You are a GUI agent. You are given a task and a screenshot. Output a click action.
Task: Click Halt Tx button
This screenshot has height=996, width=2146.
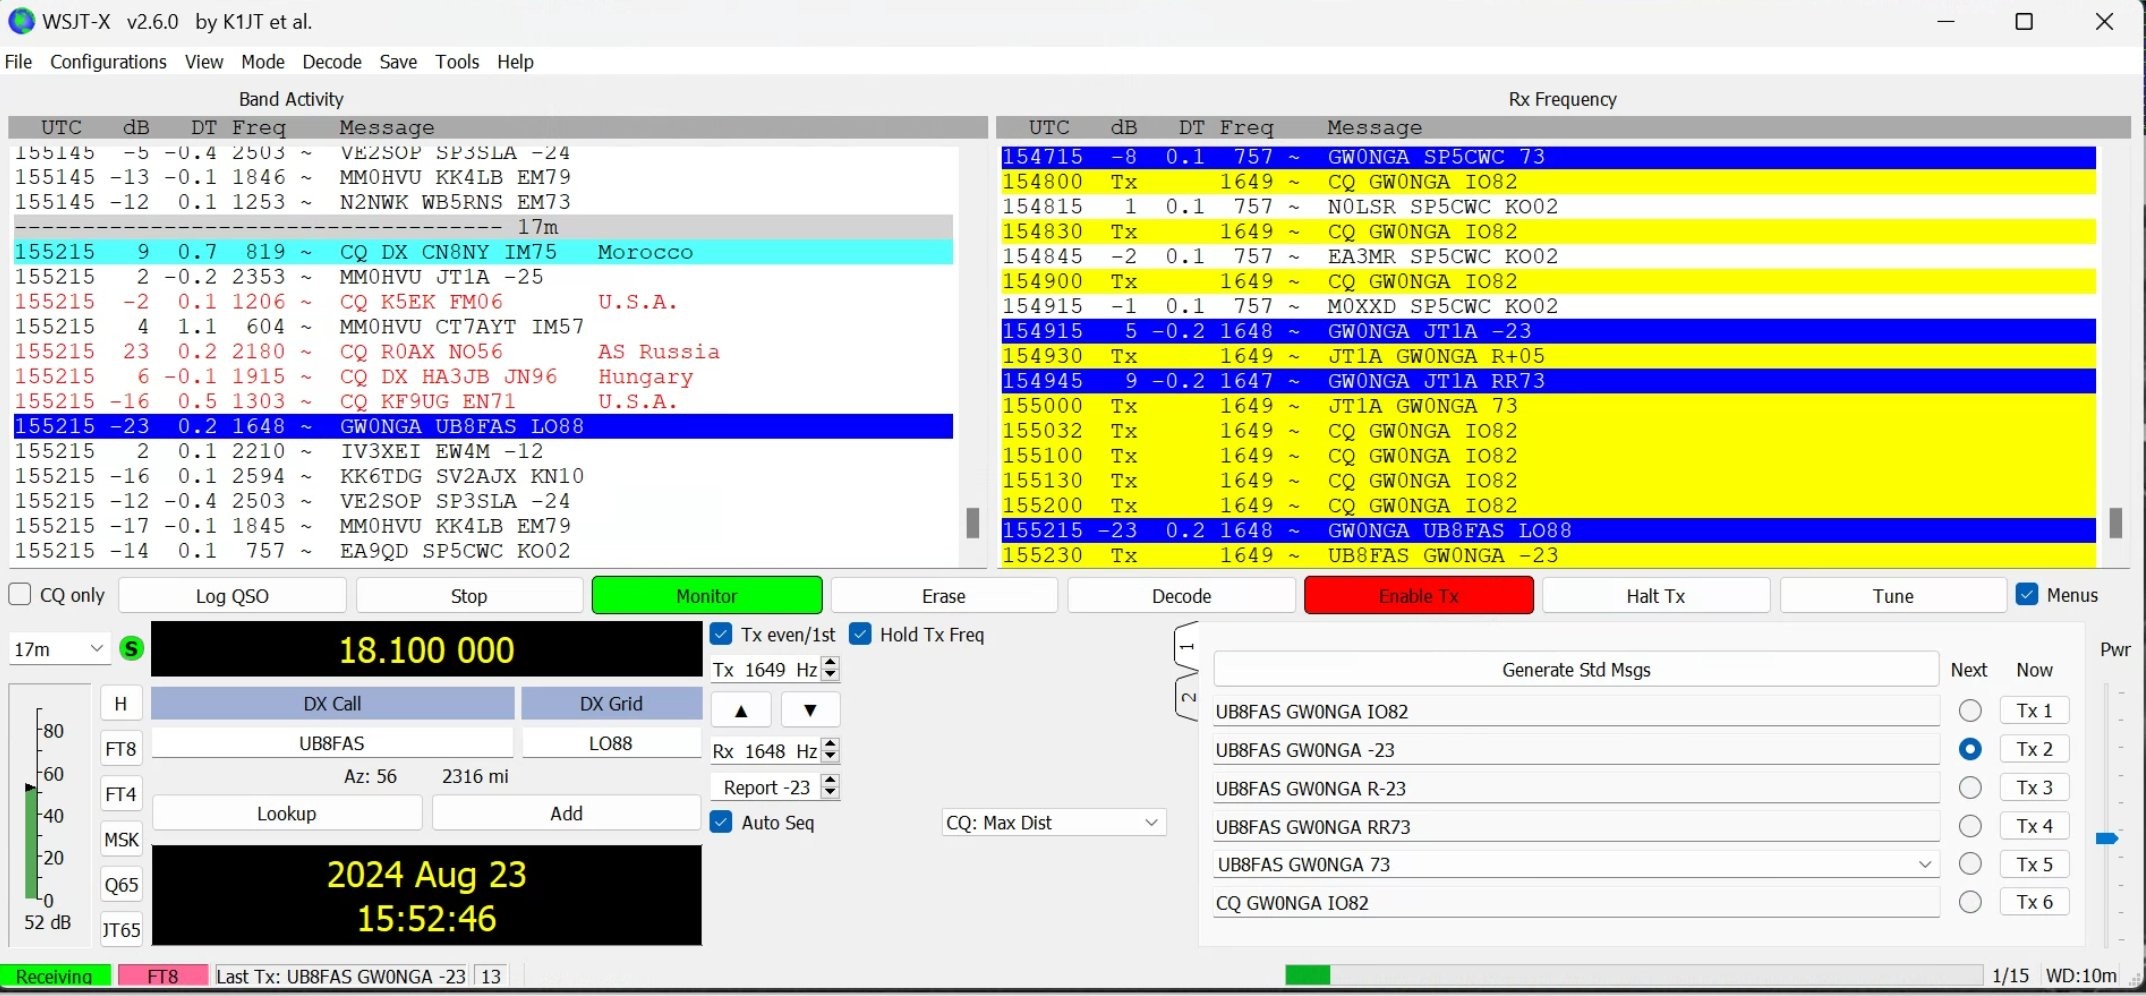(x=1656, y=596)
